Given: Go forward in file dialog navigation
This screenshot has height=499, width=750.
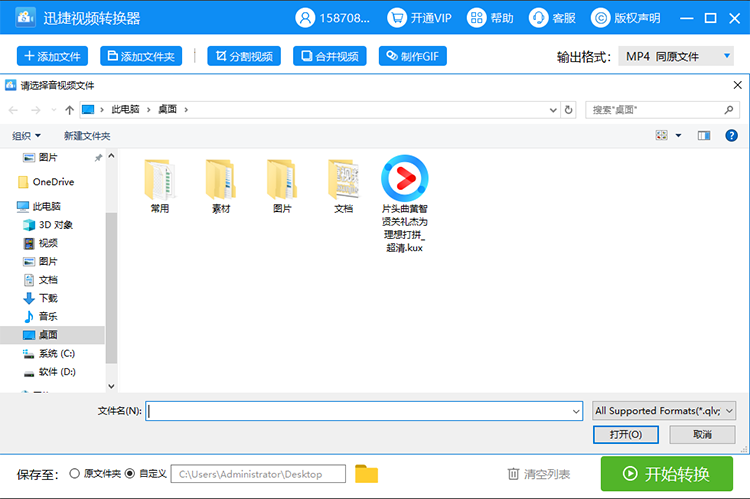Looking at the screenshot, I should click(35, 110).
